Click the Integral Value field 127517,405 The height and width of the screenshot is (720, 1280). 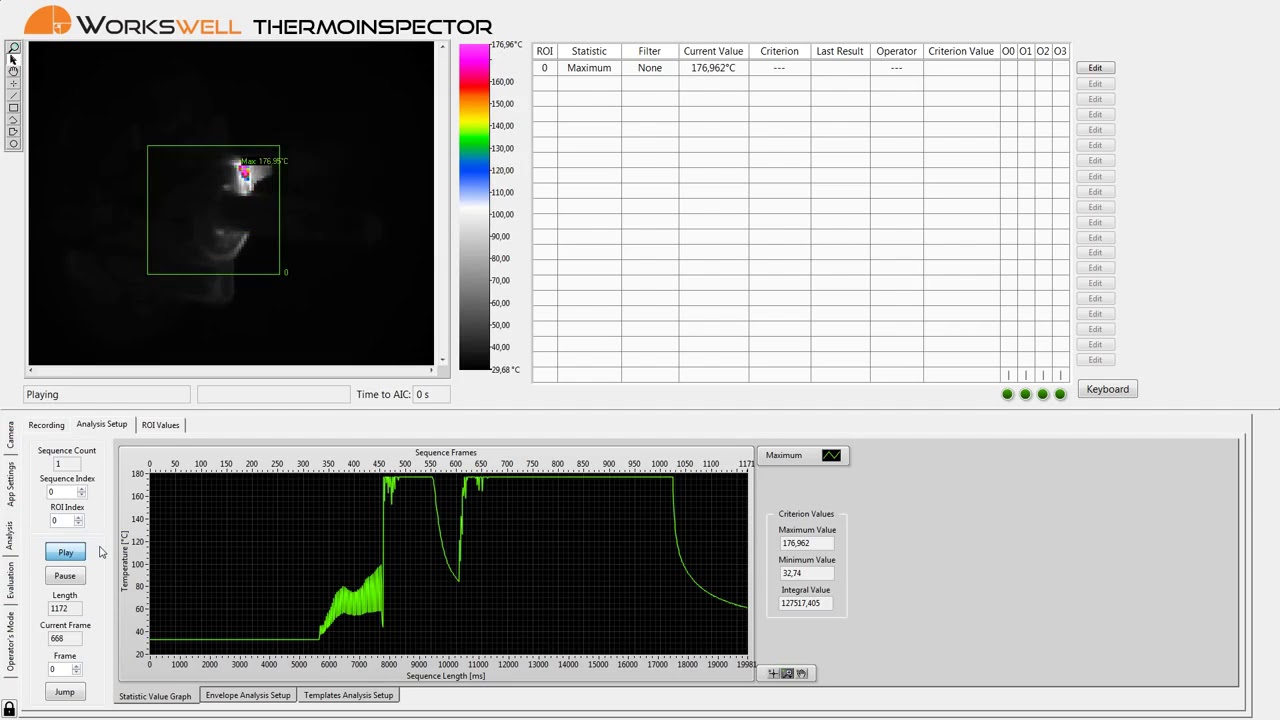808,603
